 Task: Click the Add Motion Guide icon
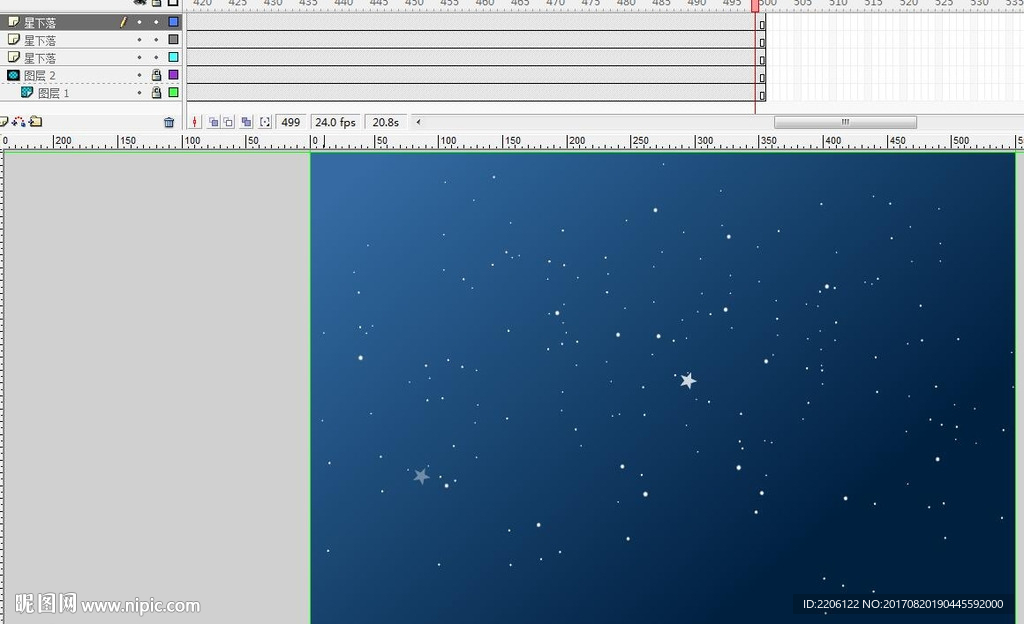[19, 122]
